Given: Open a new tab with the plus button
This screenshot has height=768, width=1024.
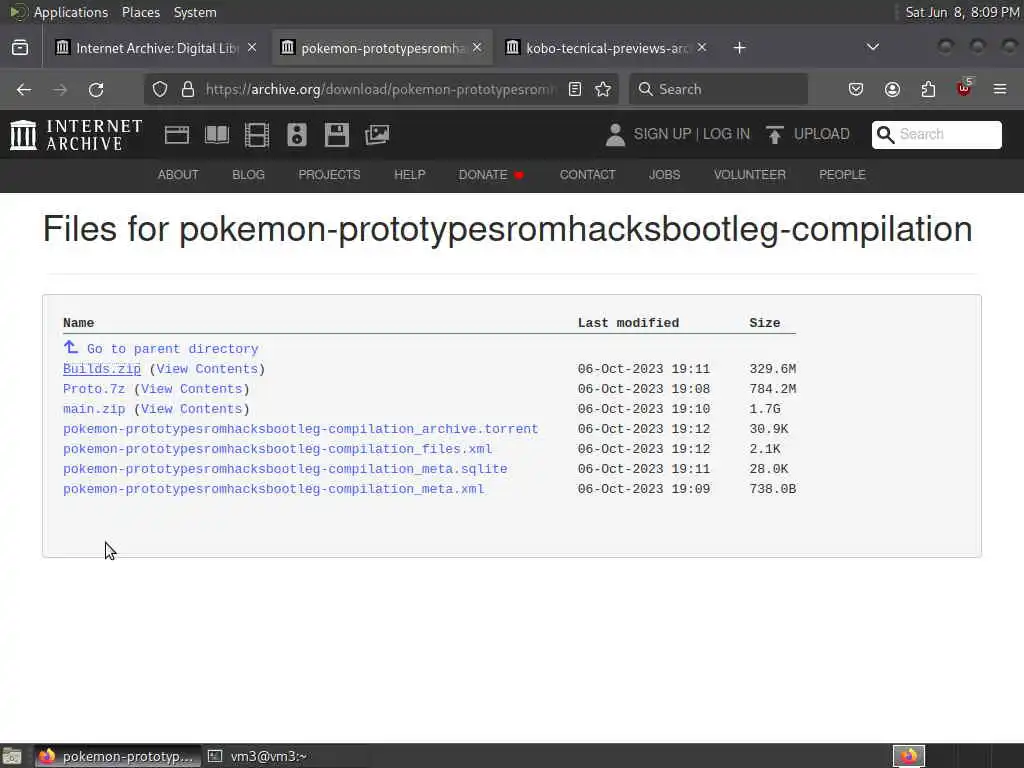Looking at the screenshot, I should 739,48.
